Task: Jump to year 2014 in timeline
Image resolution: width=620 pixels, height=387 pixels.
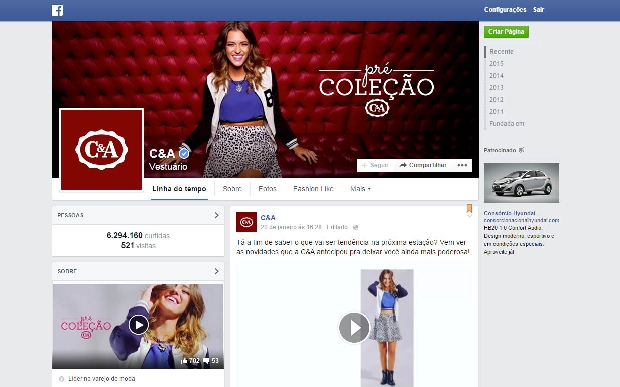Action: click(496, 76)
